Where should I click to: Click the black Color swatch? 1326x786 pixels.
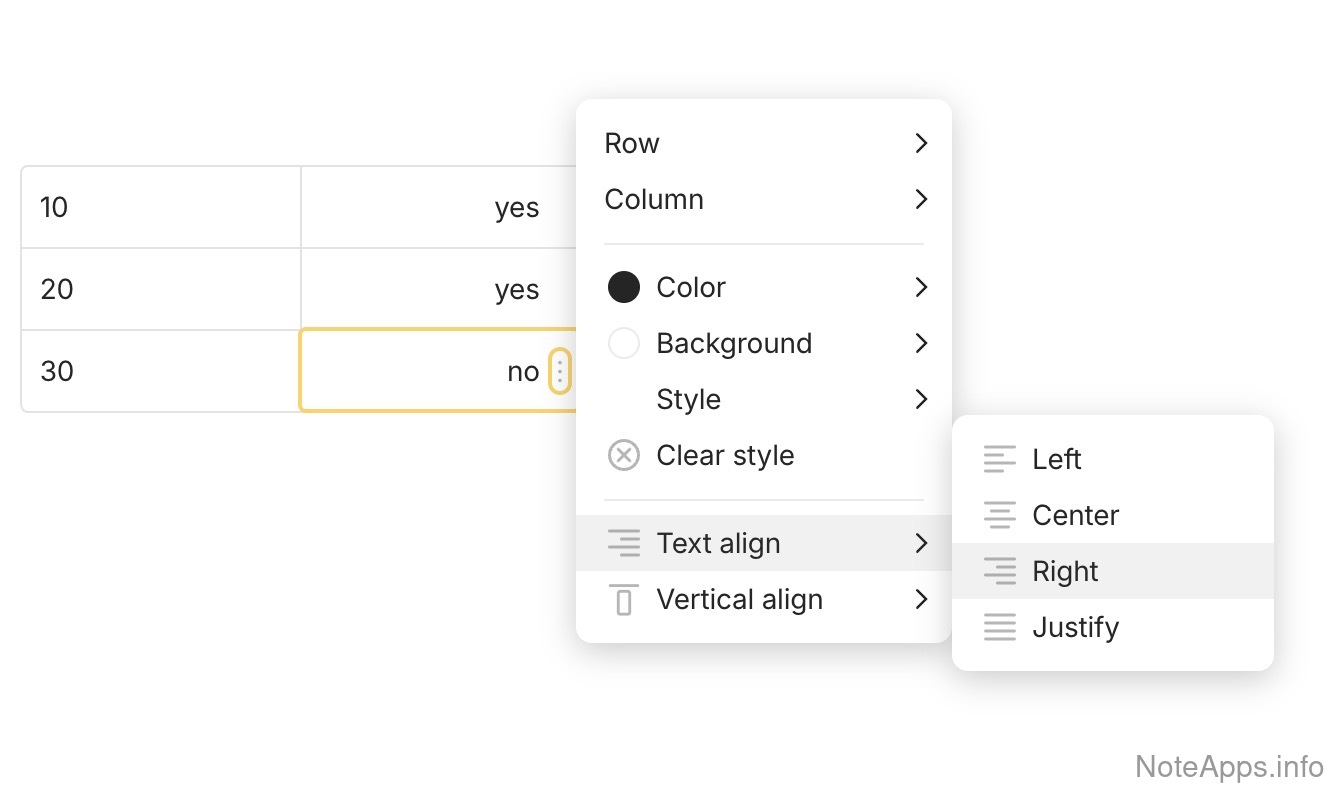click(624, 288)
